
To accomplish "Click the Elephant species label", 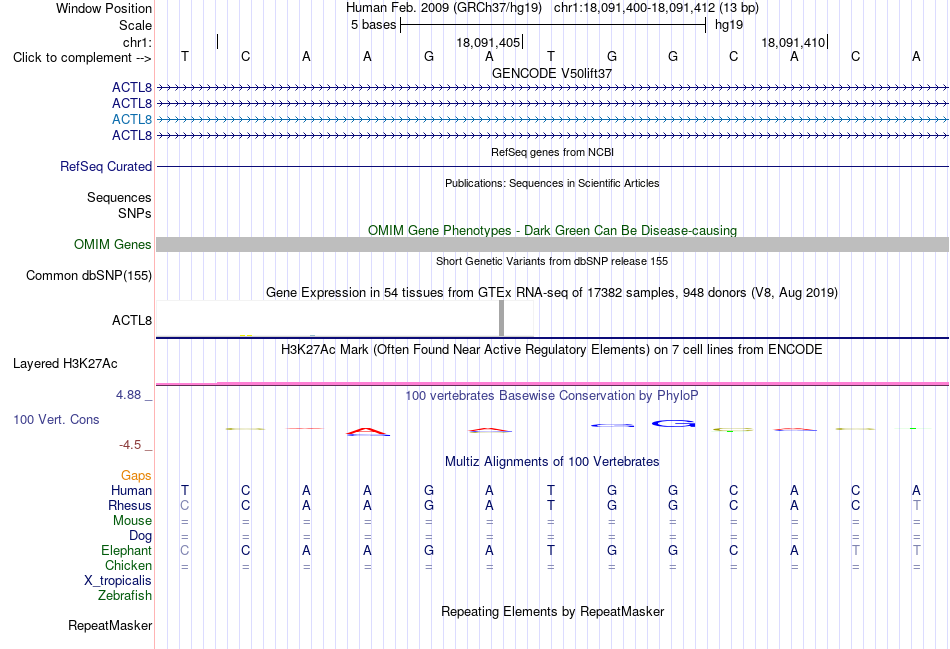I will 126,550.
